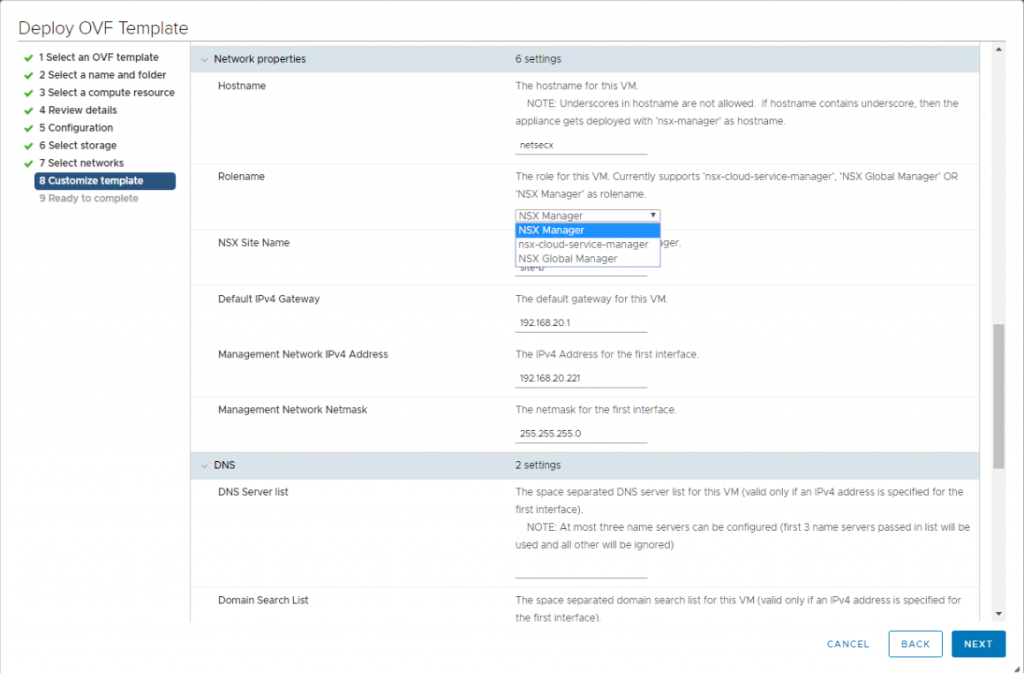
Task: Collapse the DNS section
Action: coord(204,465)
